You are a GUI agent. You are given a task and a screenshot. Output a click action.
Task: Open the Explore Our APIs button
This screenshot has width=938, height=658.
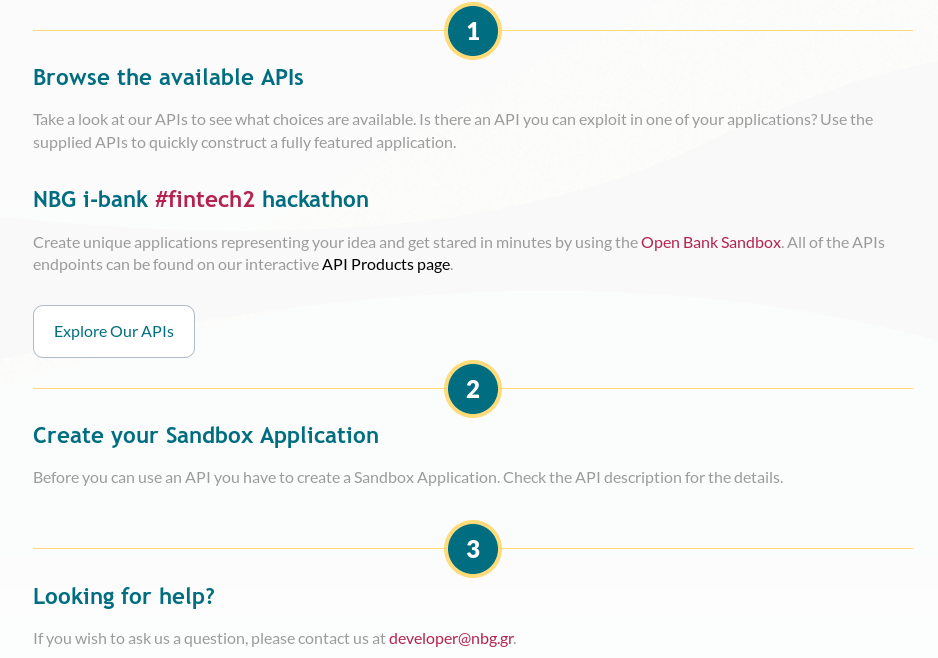114,331
